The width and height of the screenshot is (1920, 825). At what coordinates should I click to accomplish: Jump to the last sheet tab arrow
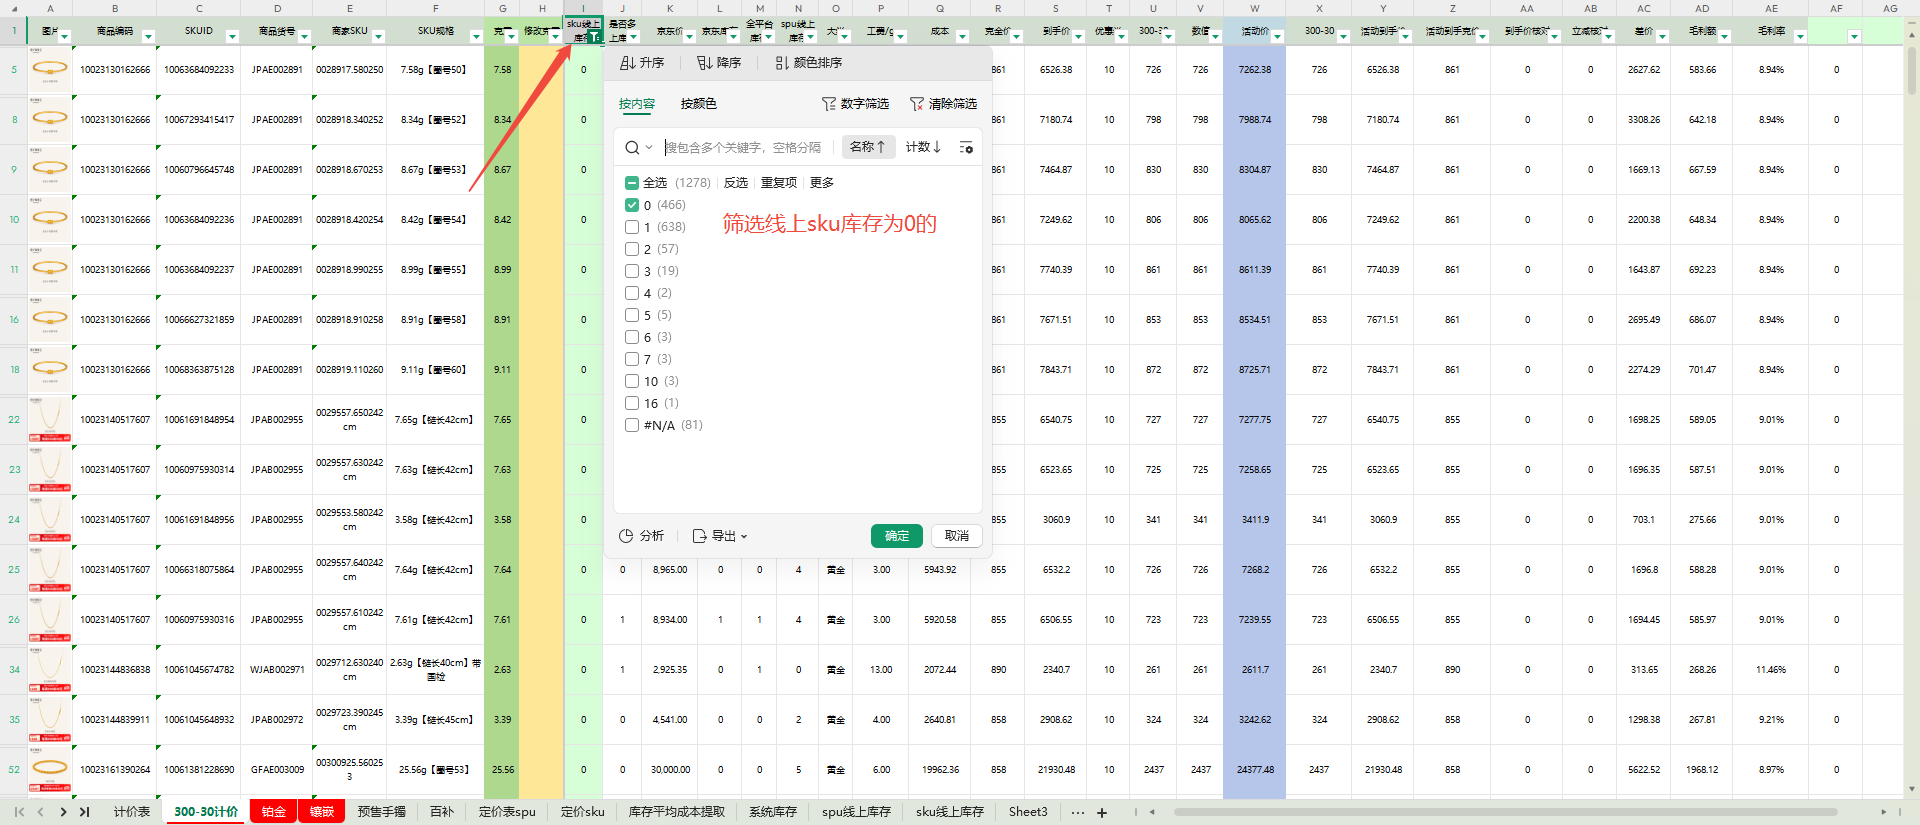tap(84, 812)
